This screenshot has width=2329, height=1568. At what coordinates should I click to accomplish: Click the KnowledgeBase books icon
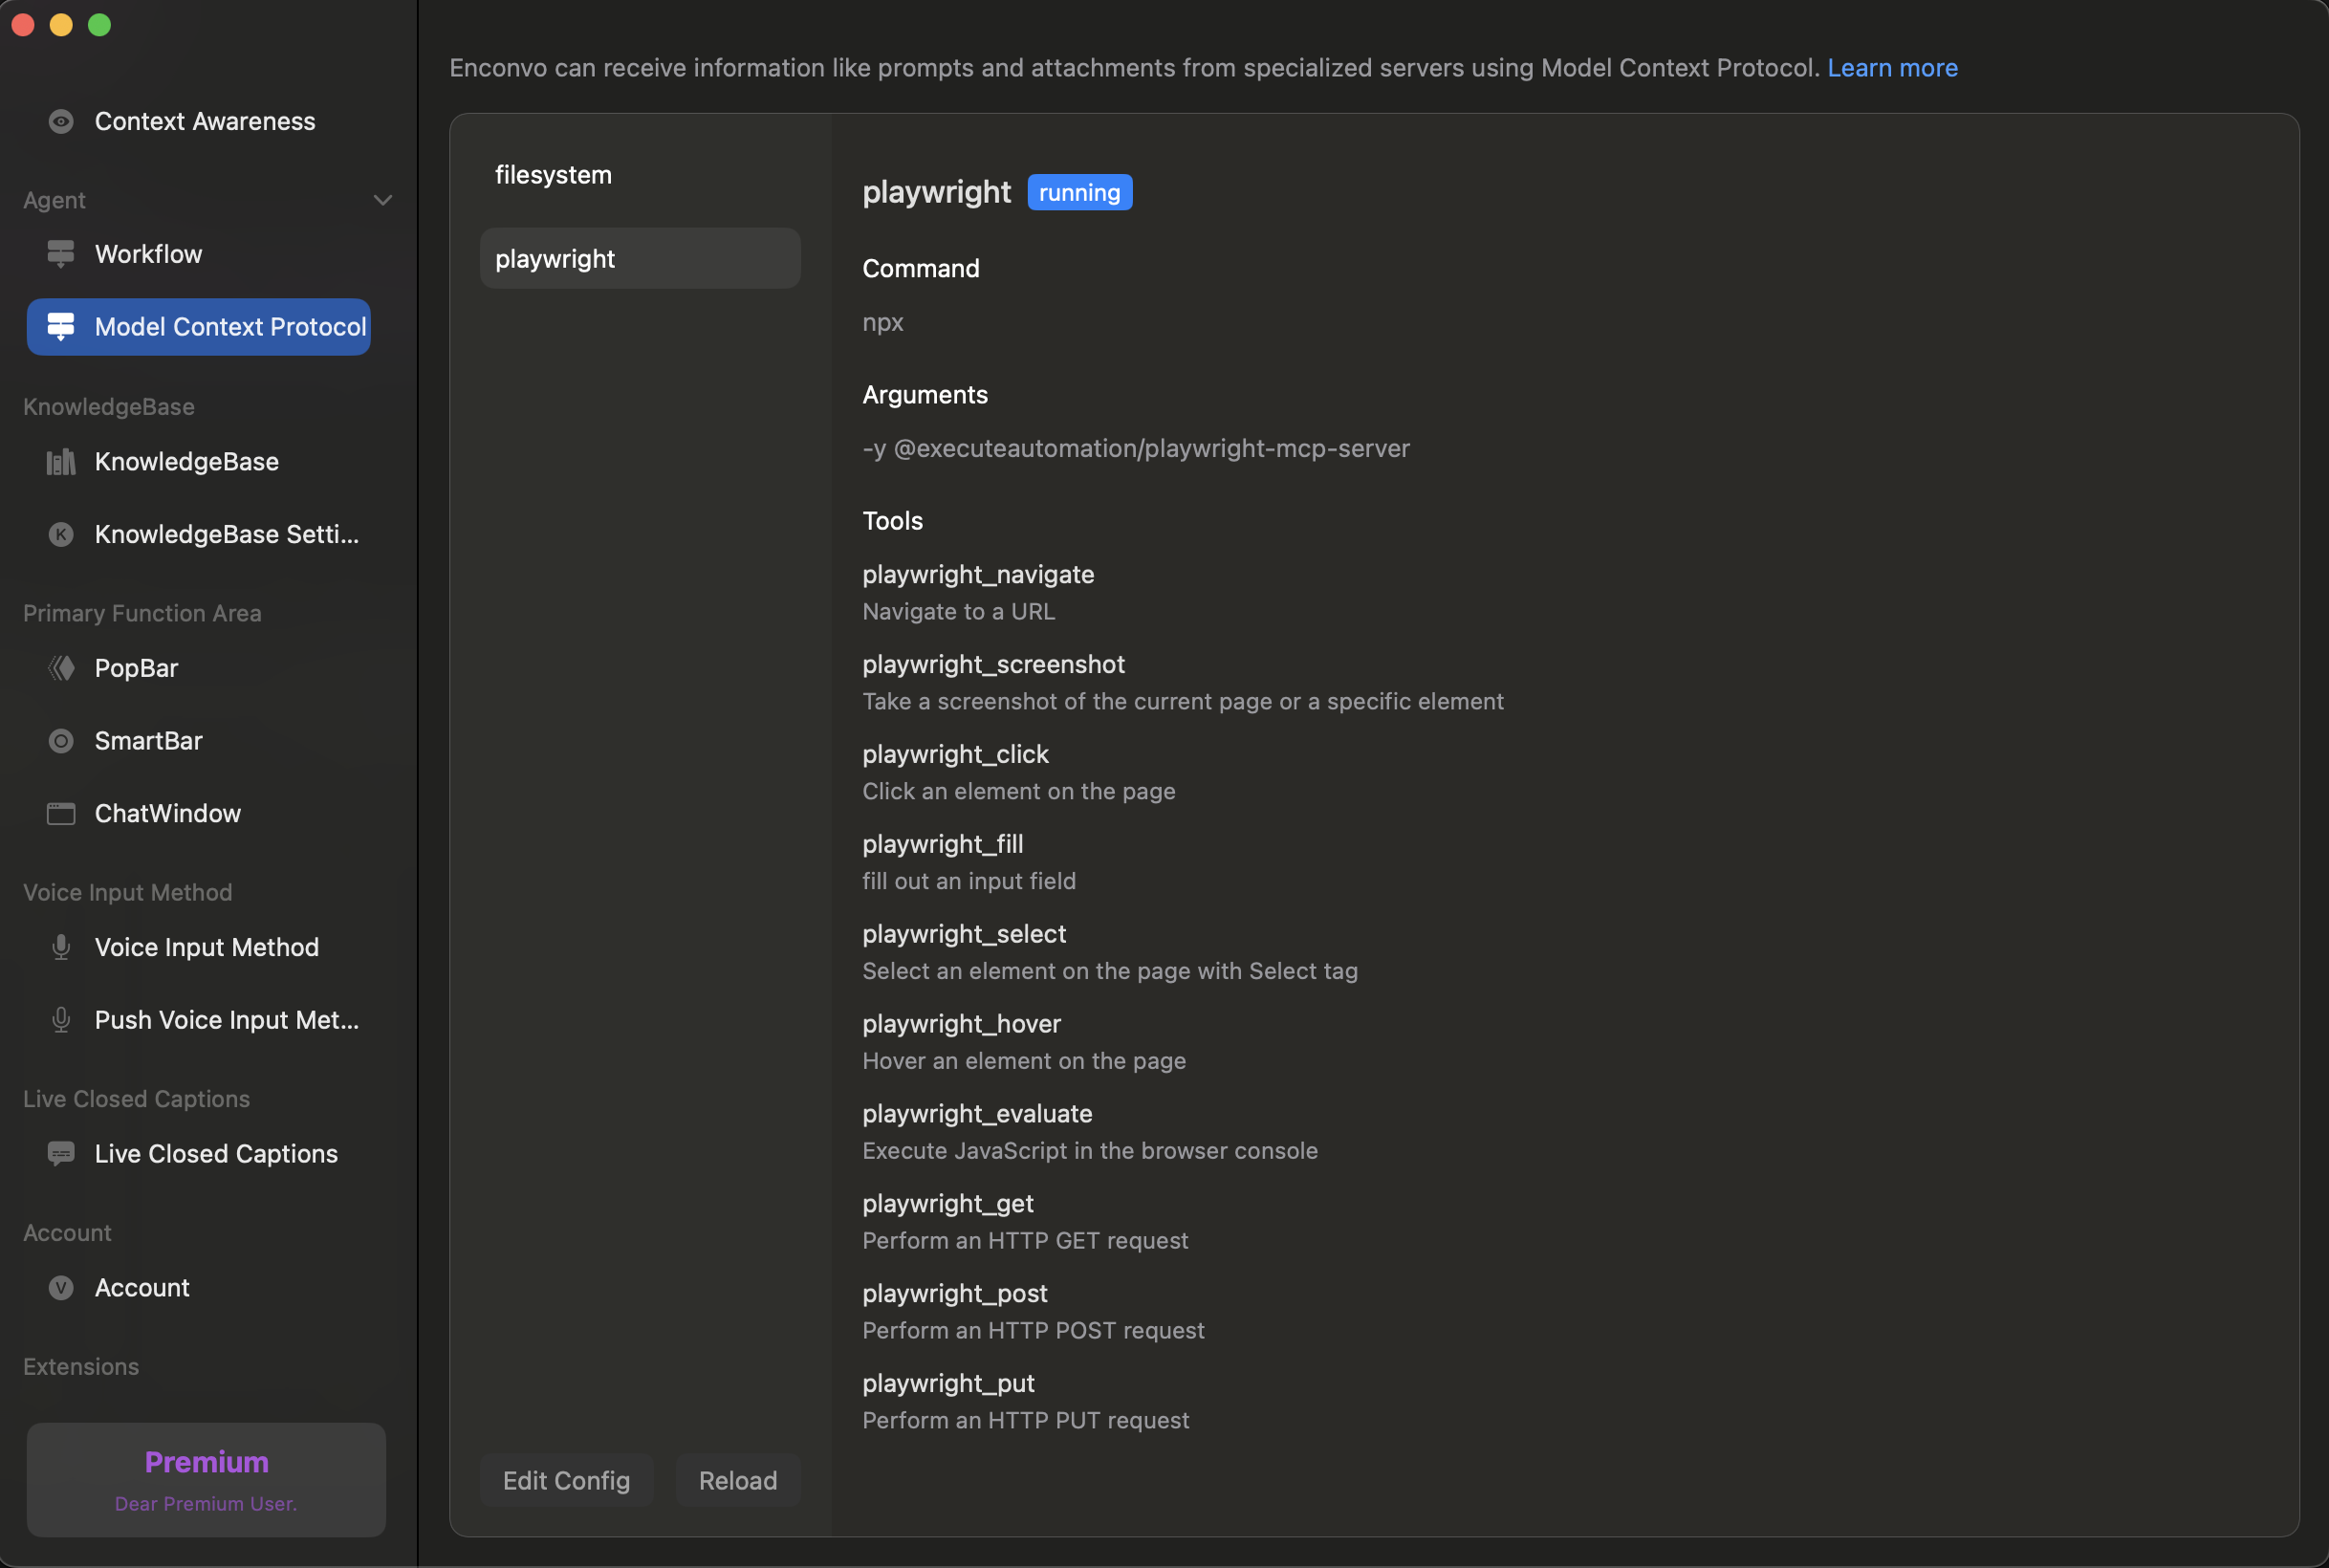(x=61, y=462)
